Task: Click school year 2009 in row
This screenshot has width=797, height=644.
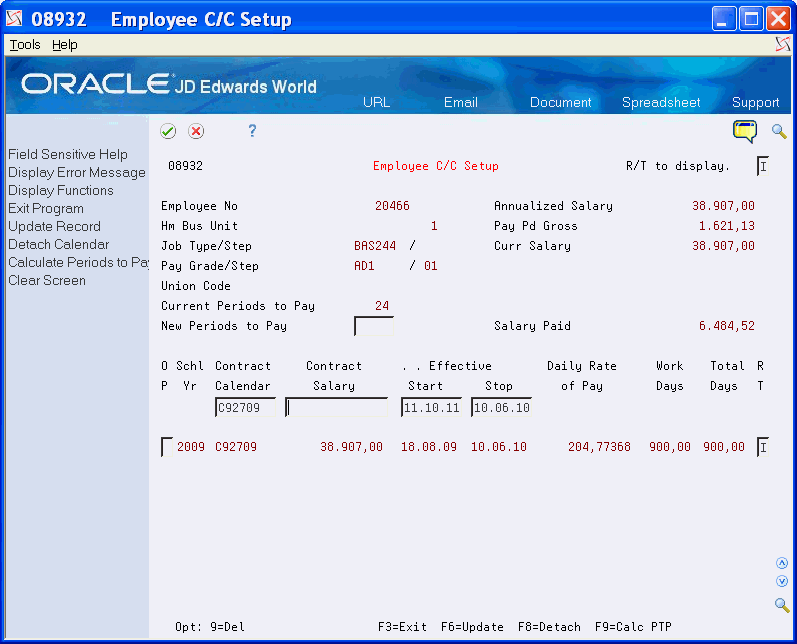Action: tap(191, 447)
